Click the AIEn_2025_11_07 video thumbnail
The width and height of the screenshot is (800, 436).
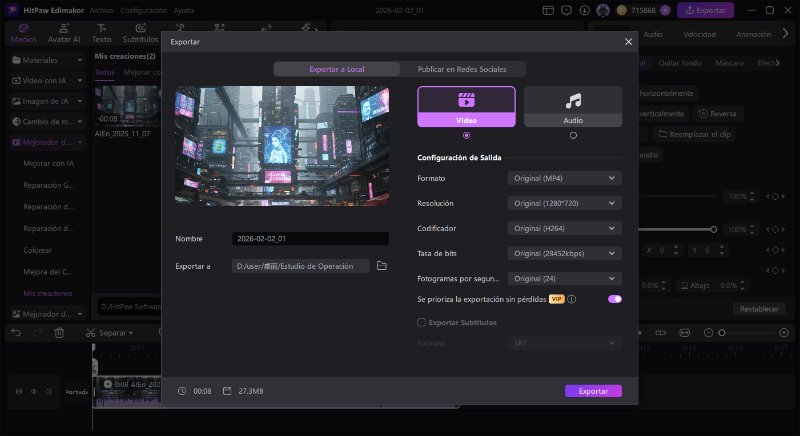[128, 106]
